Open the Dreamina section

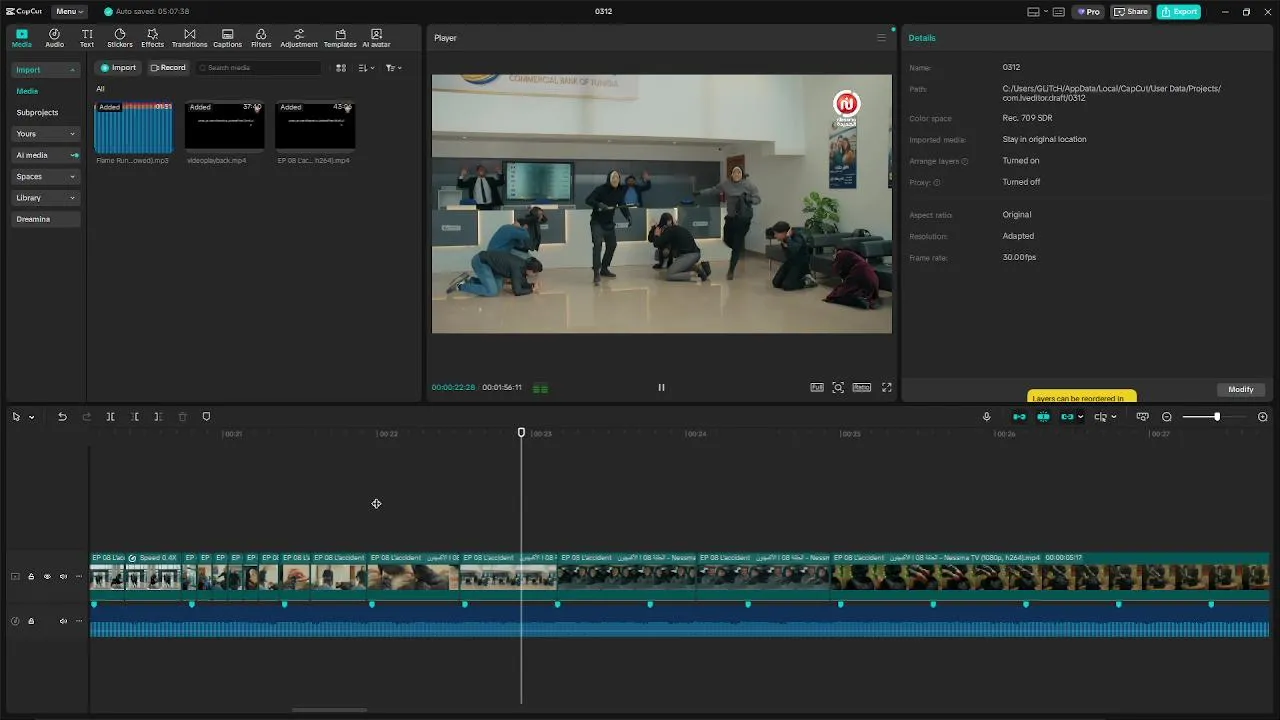[45, 219]
